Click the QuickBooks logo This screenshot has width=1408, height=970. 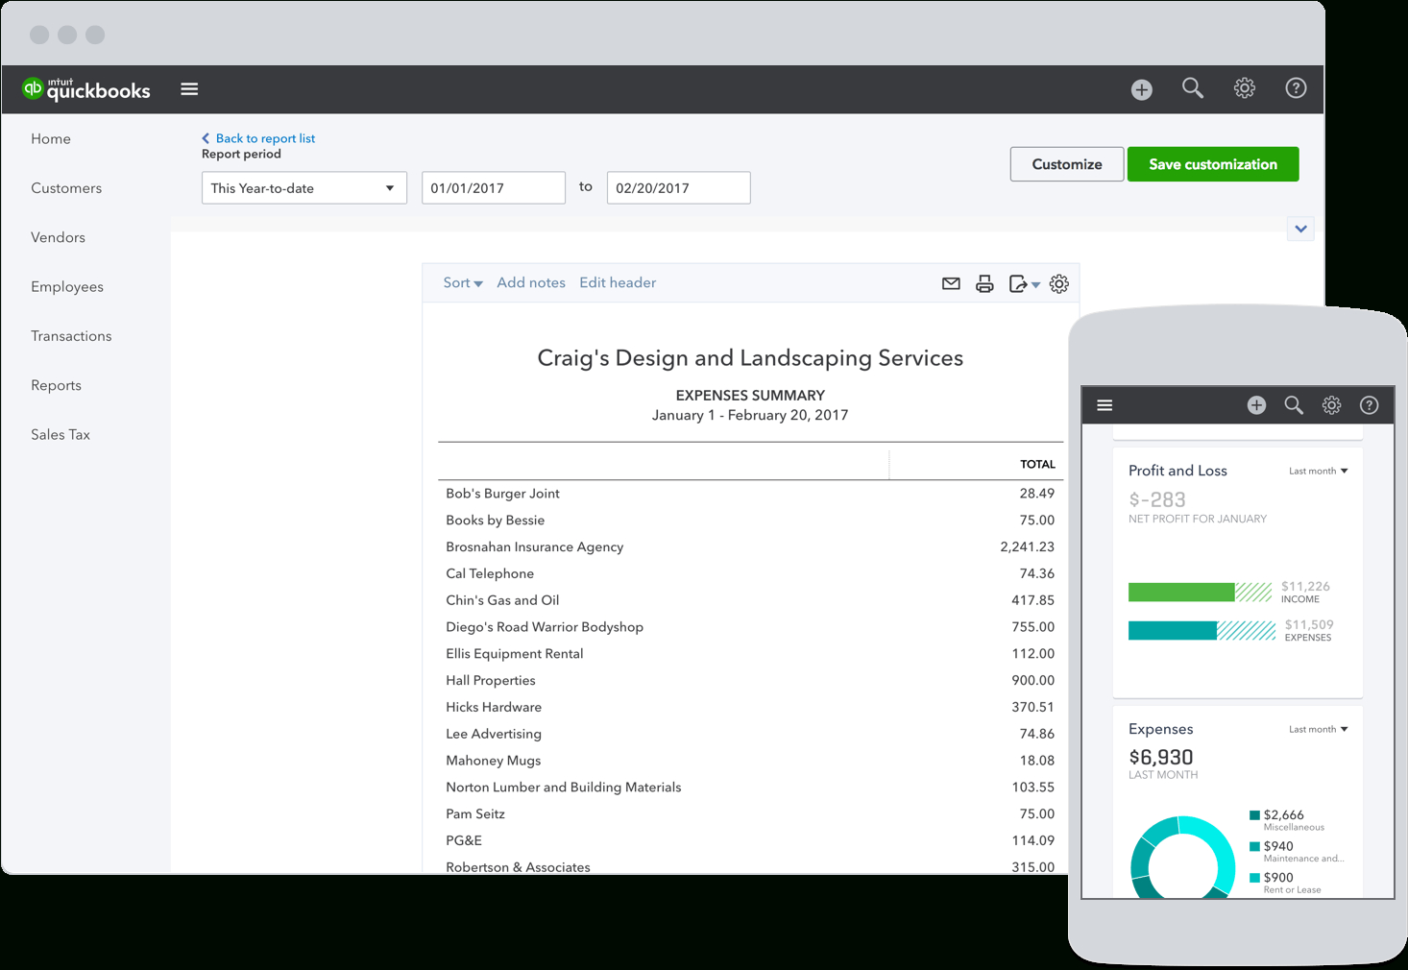[85, 88]
